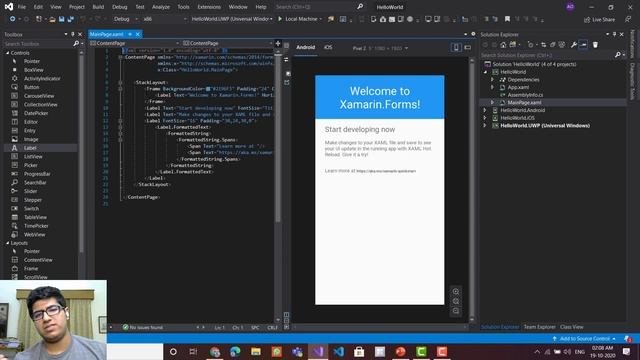Click the bookmark icon in the toolbar
Viewport: 640px width, 360px height.
pos(507,19)
